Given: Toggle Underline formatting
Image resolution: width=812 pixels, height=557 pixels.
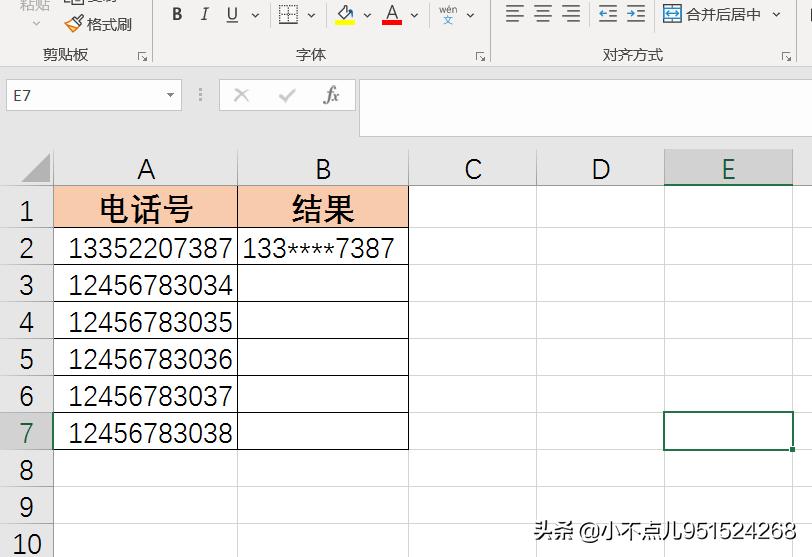Looking at the screenshot, I should (232, 14).
